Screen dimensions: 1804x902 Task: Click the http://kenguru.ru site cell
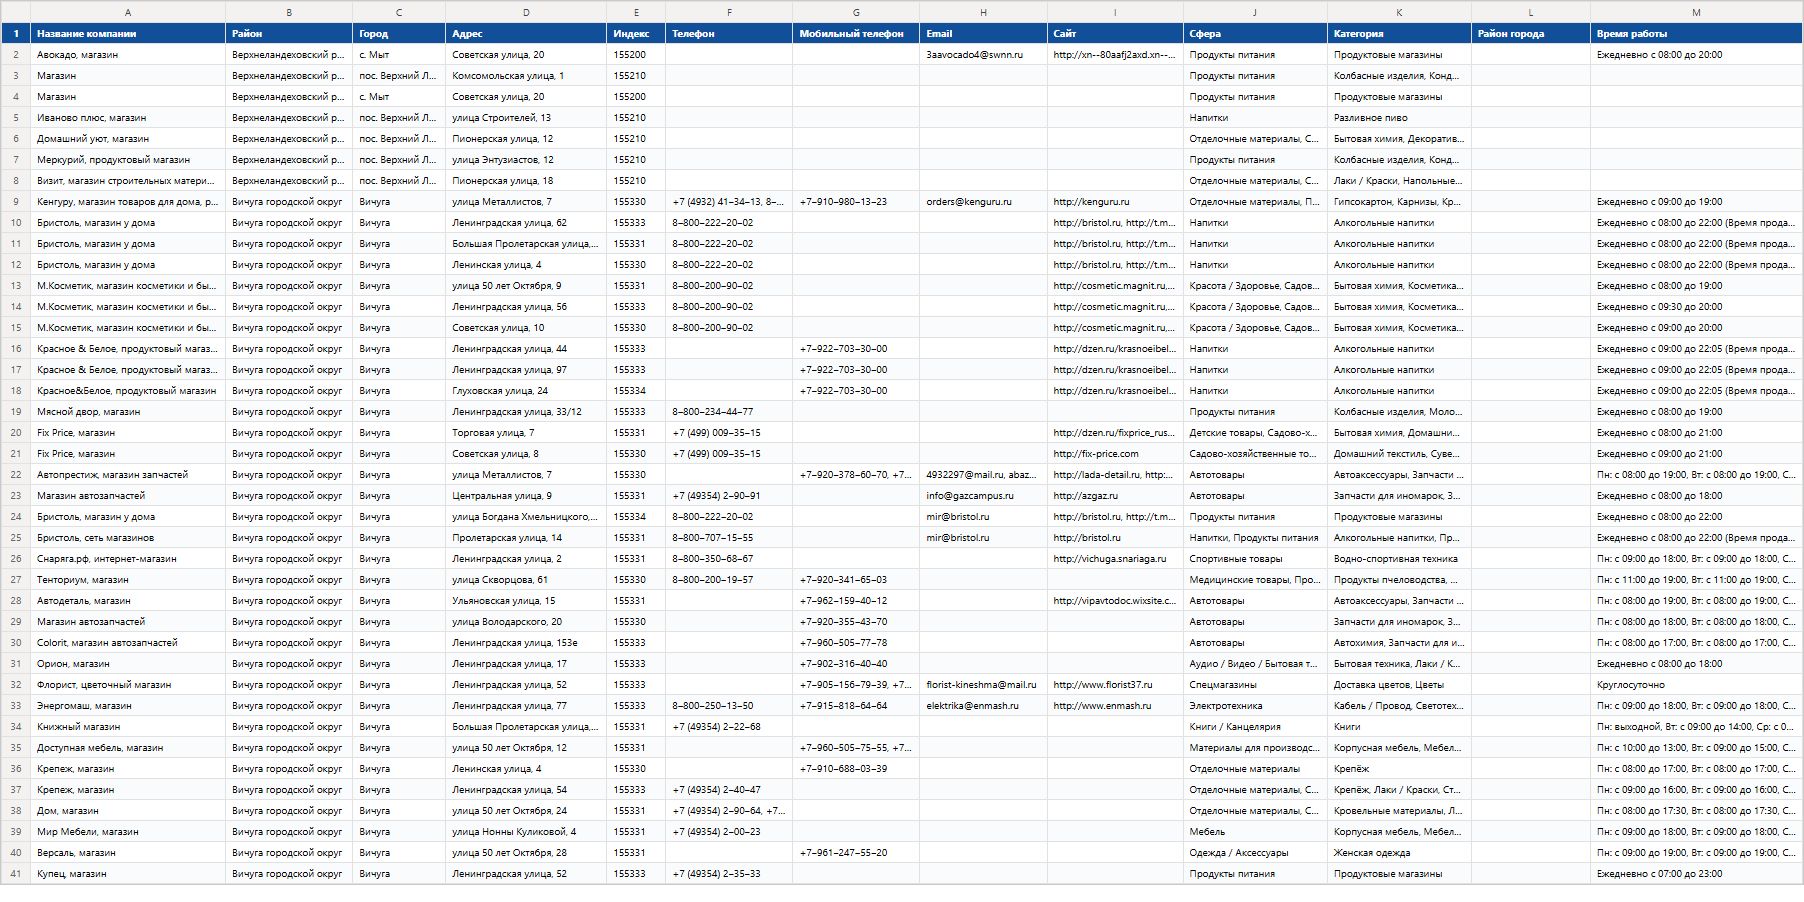pyautogui.click(x=1115, y=202)
